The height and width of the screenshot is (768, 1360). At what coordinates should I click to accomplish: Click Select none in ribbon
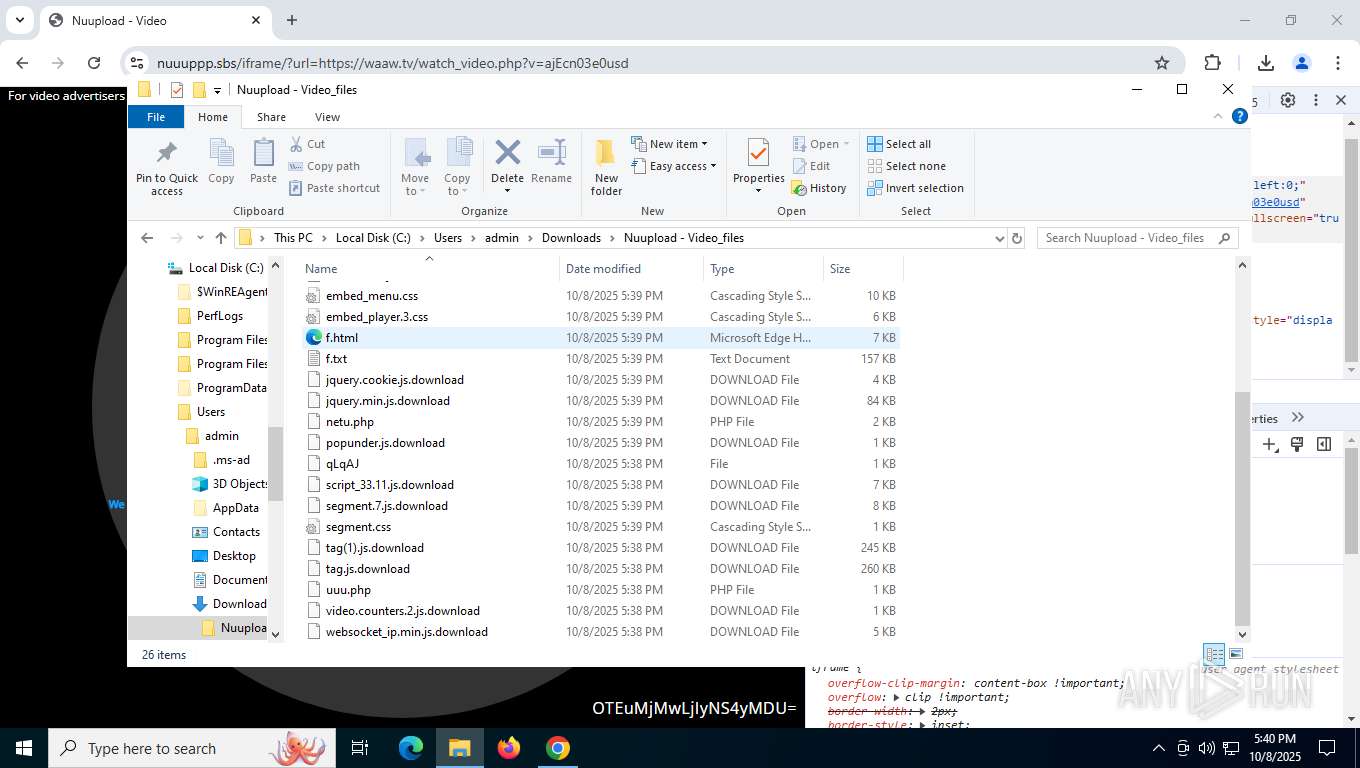(x=906, y=166)
